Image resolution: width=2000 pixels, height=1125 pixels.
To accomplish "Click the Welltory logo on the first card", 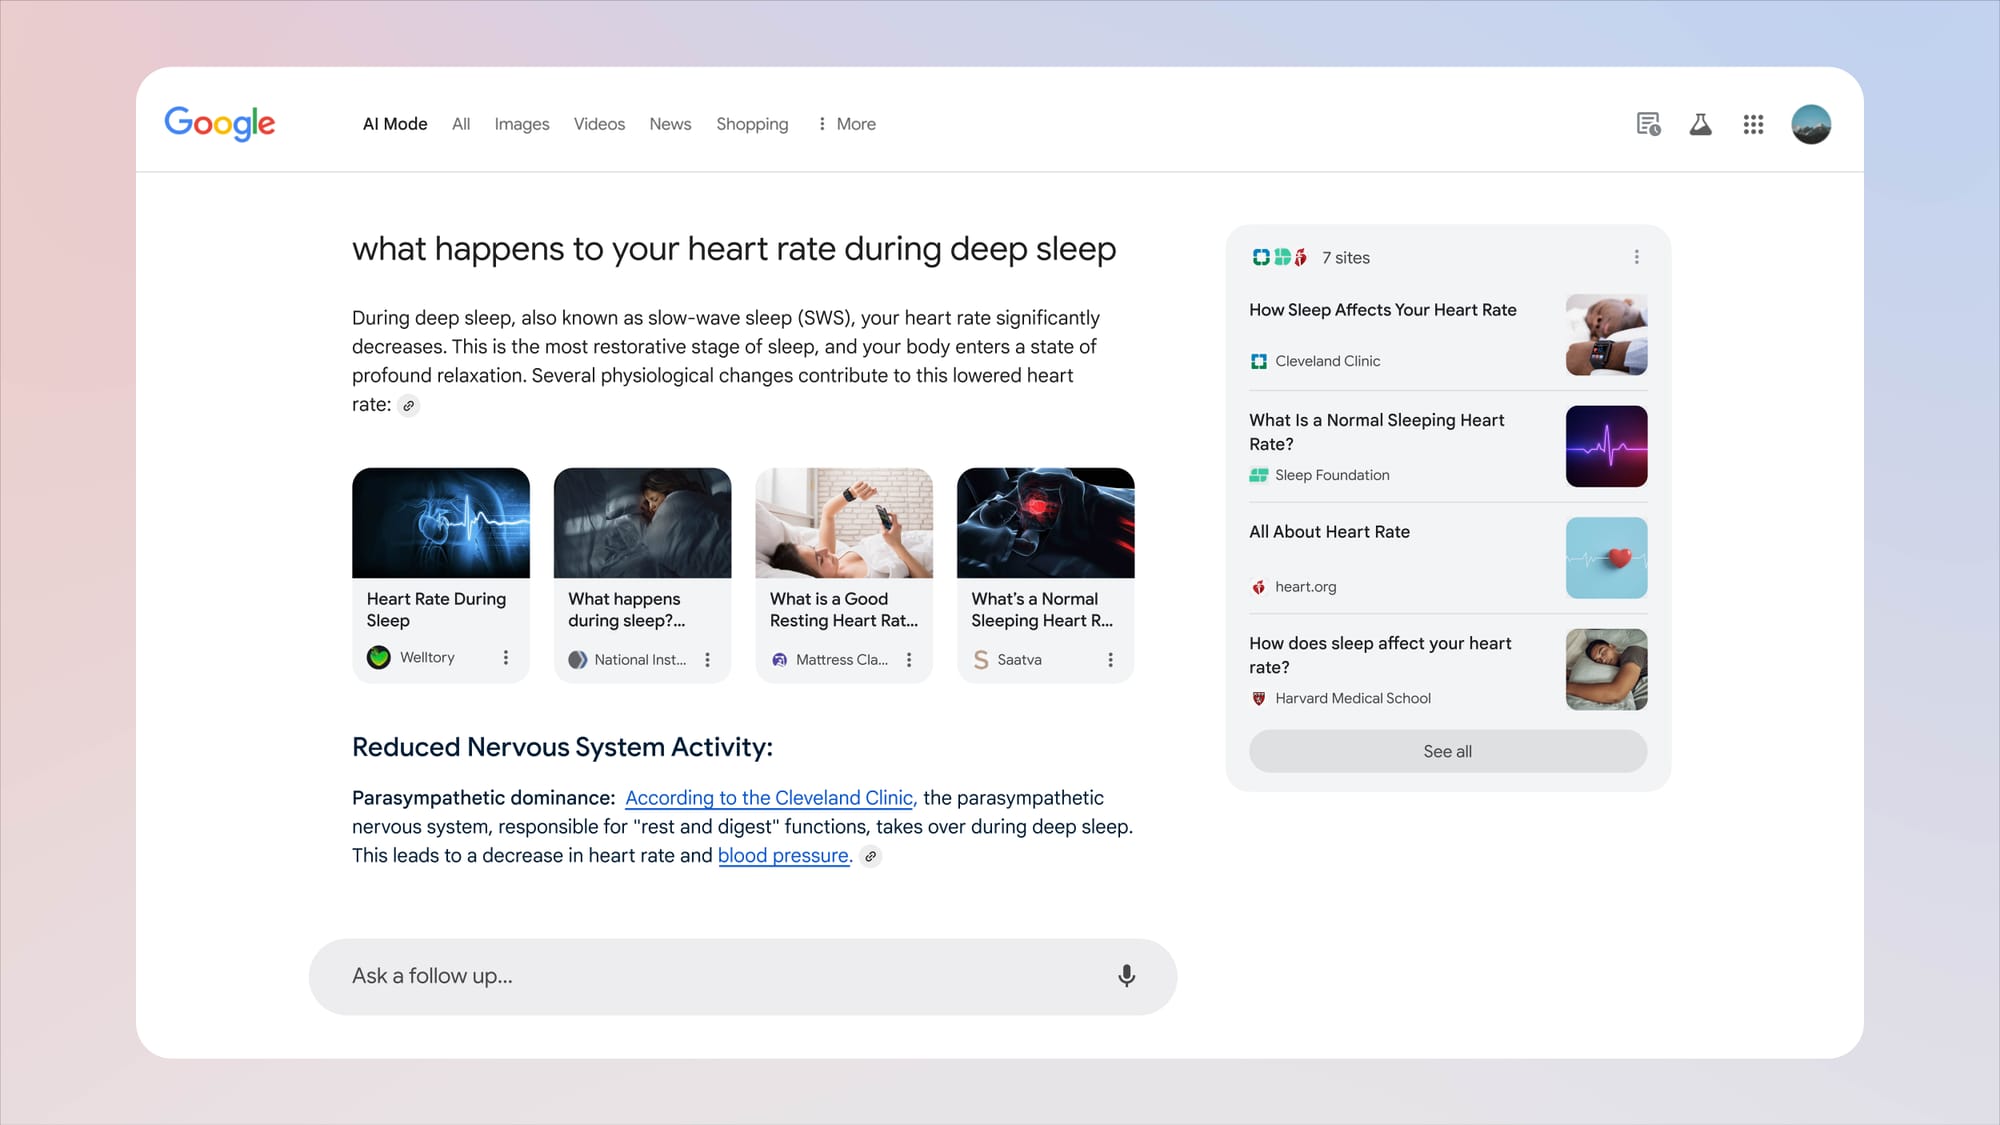I will coord(378,658).
